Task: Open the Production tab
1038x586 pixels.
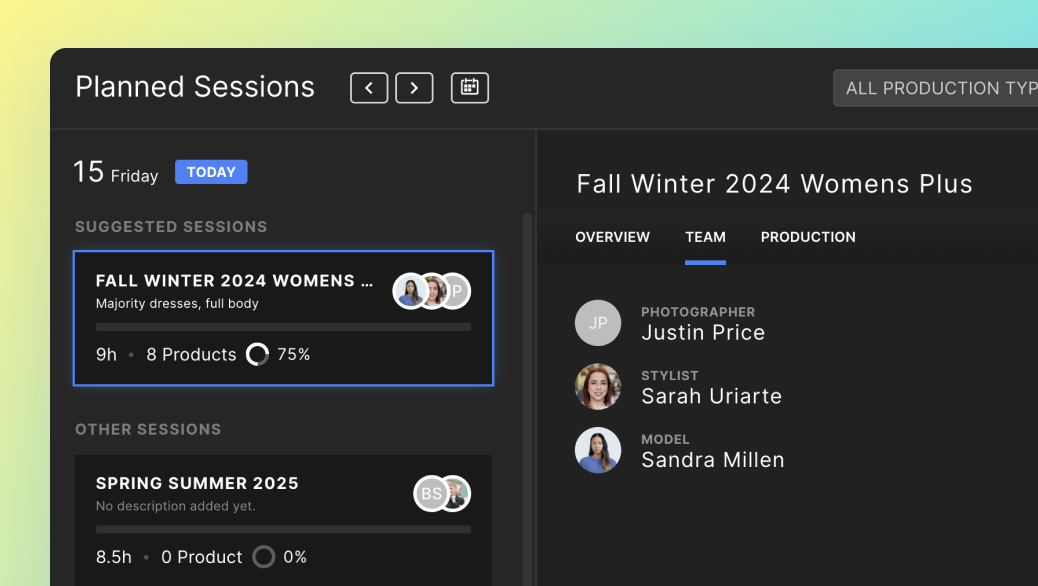Action: click(x=808, y=237)
